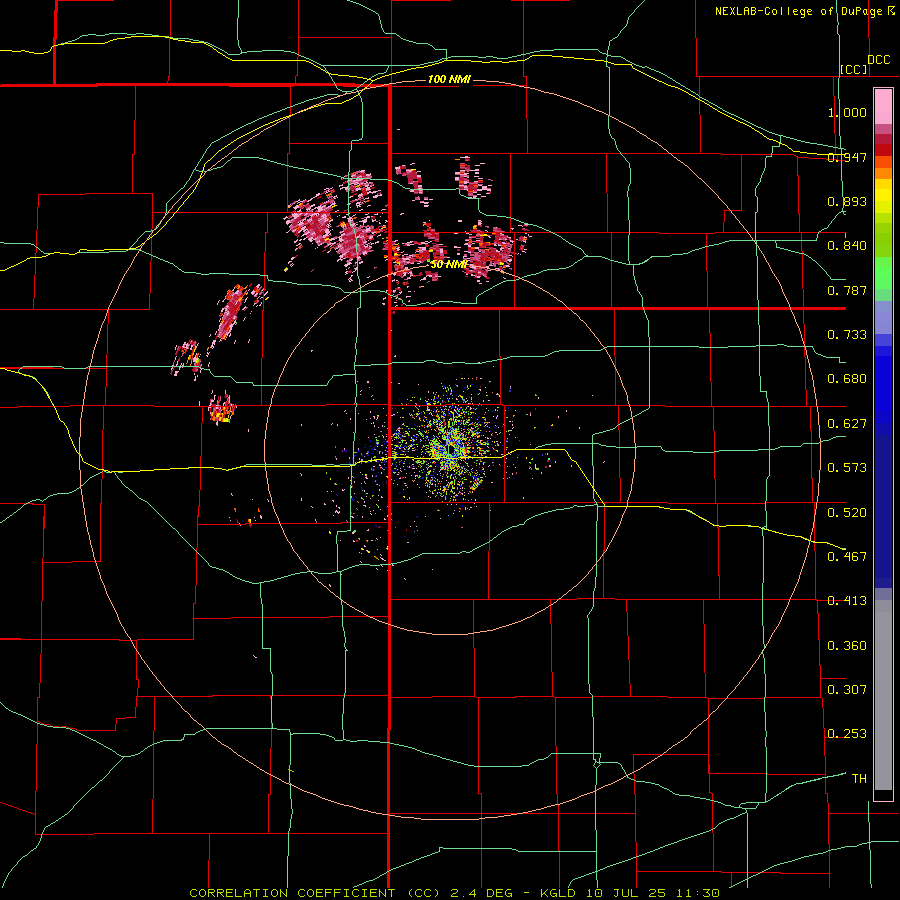Pick the bright green color near 0.787
This screenshot has height=900, width=900.
pyautogui.click(x=883, y=273)
